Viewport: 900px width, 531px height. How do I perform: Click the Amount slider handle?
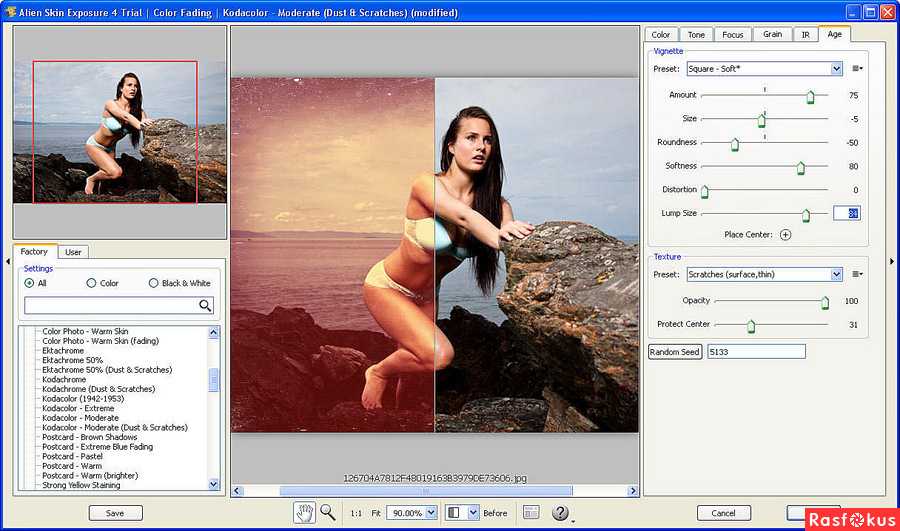(x=810, y=96)
